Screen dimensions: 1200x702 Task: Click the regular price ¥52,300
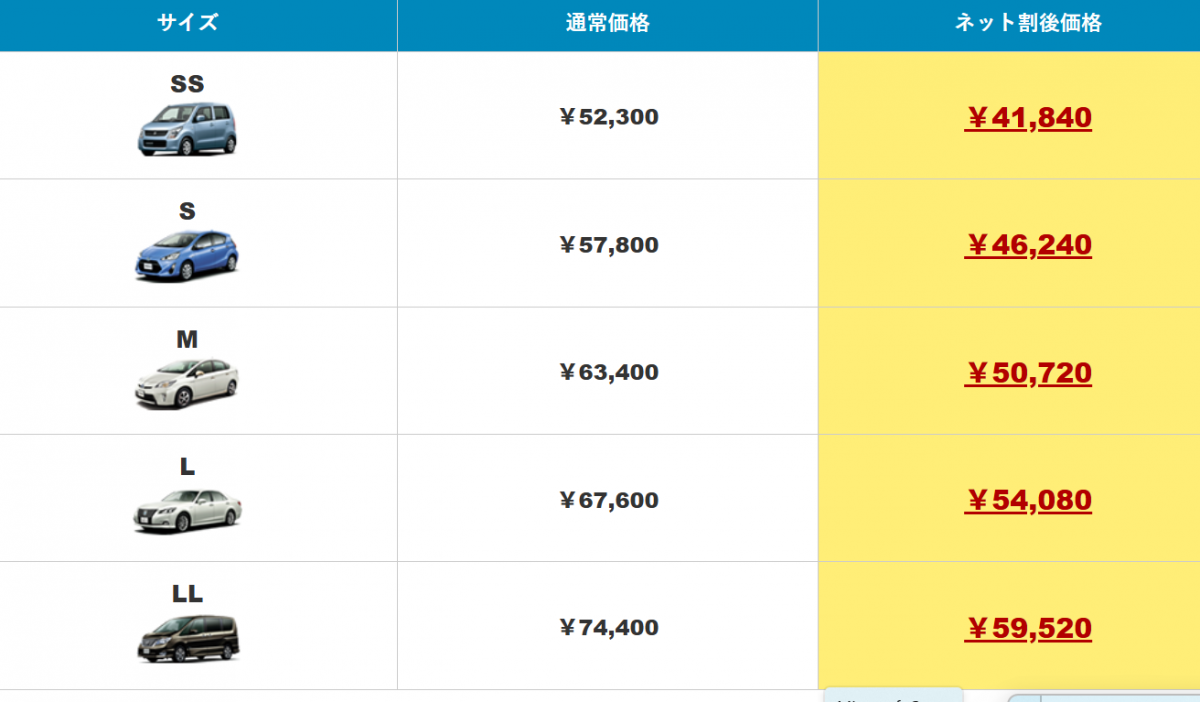(x=608, y=117)
